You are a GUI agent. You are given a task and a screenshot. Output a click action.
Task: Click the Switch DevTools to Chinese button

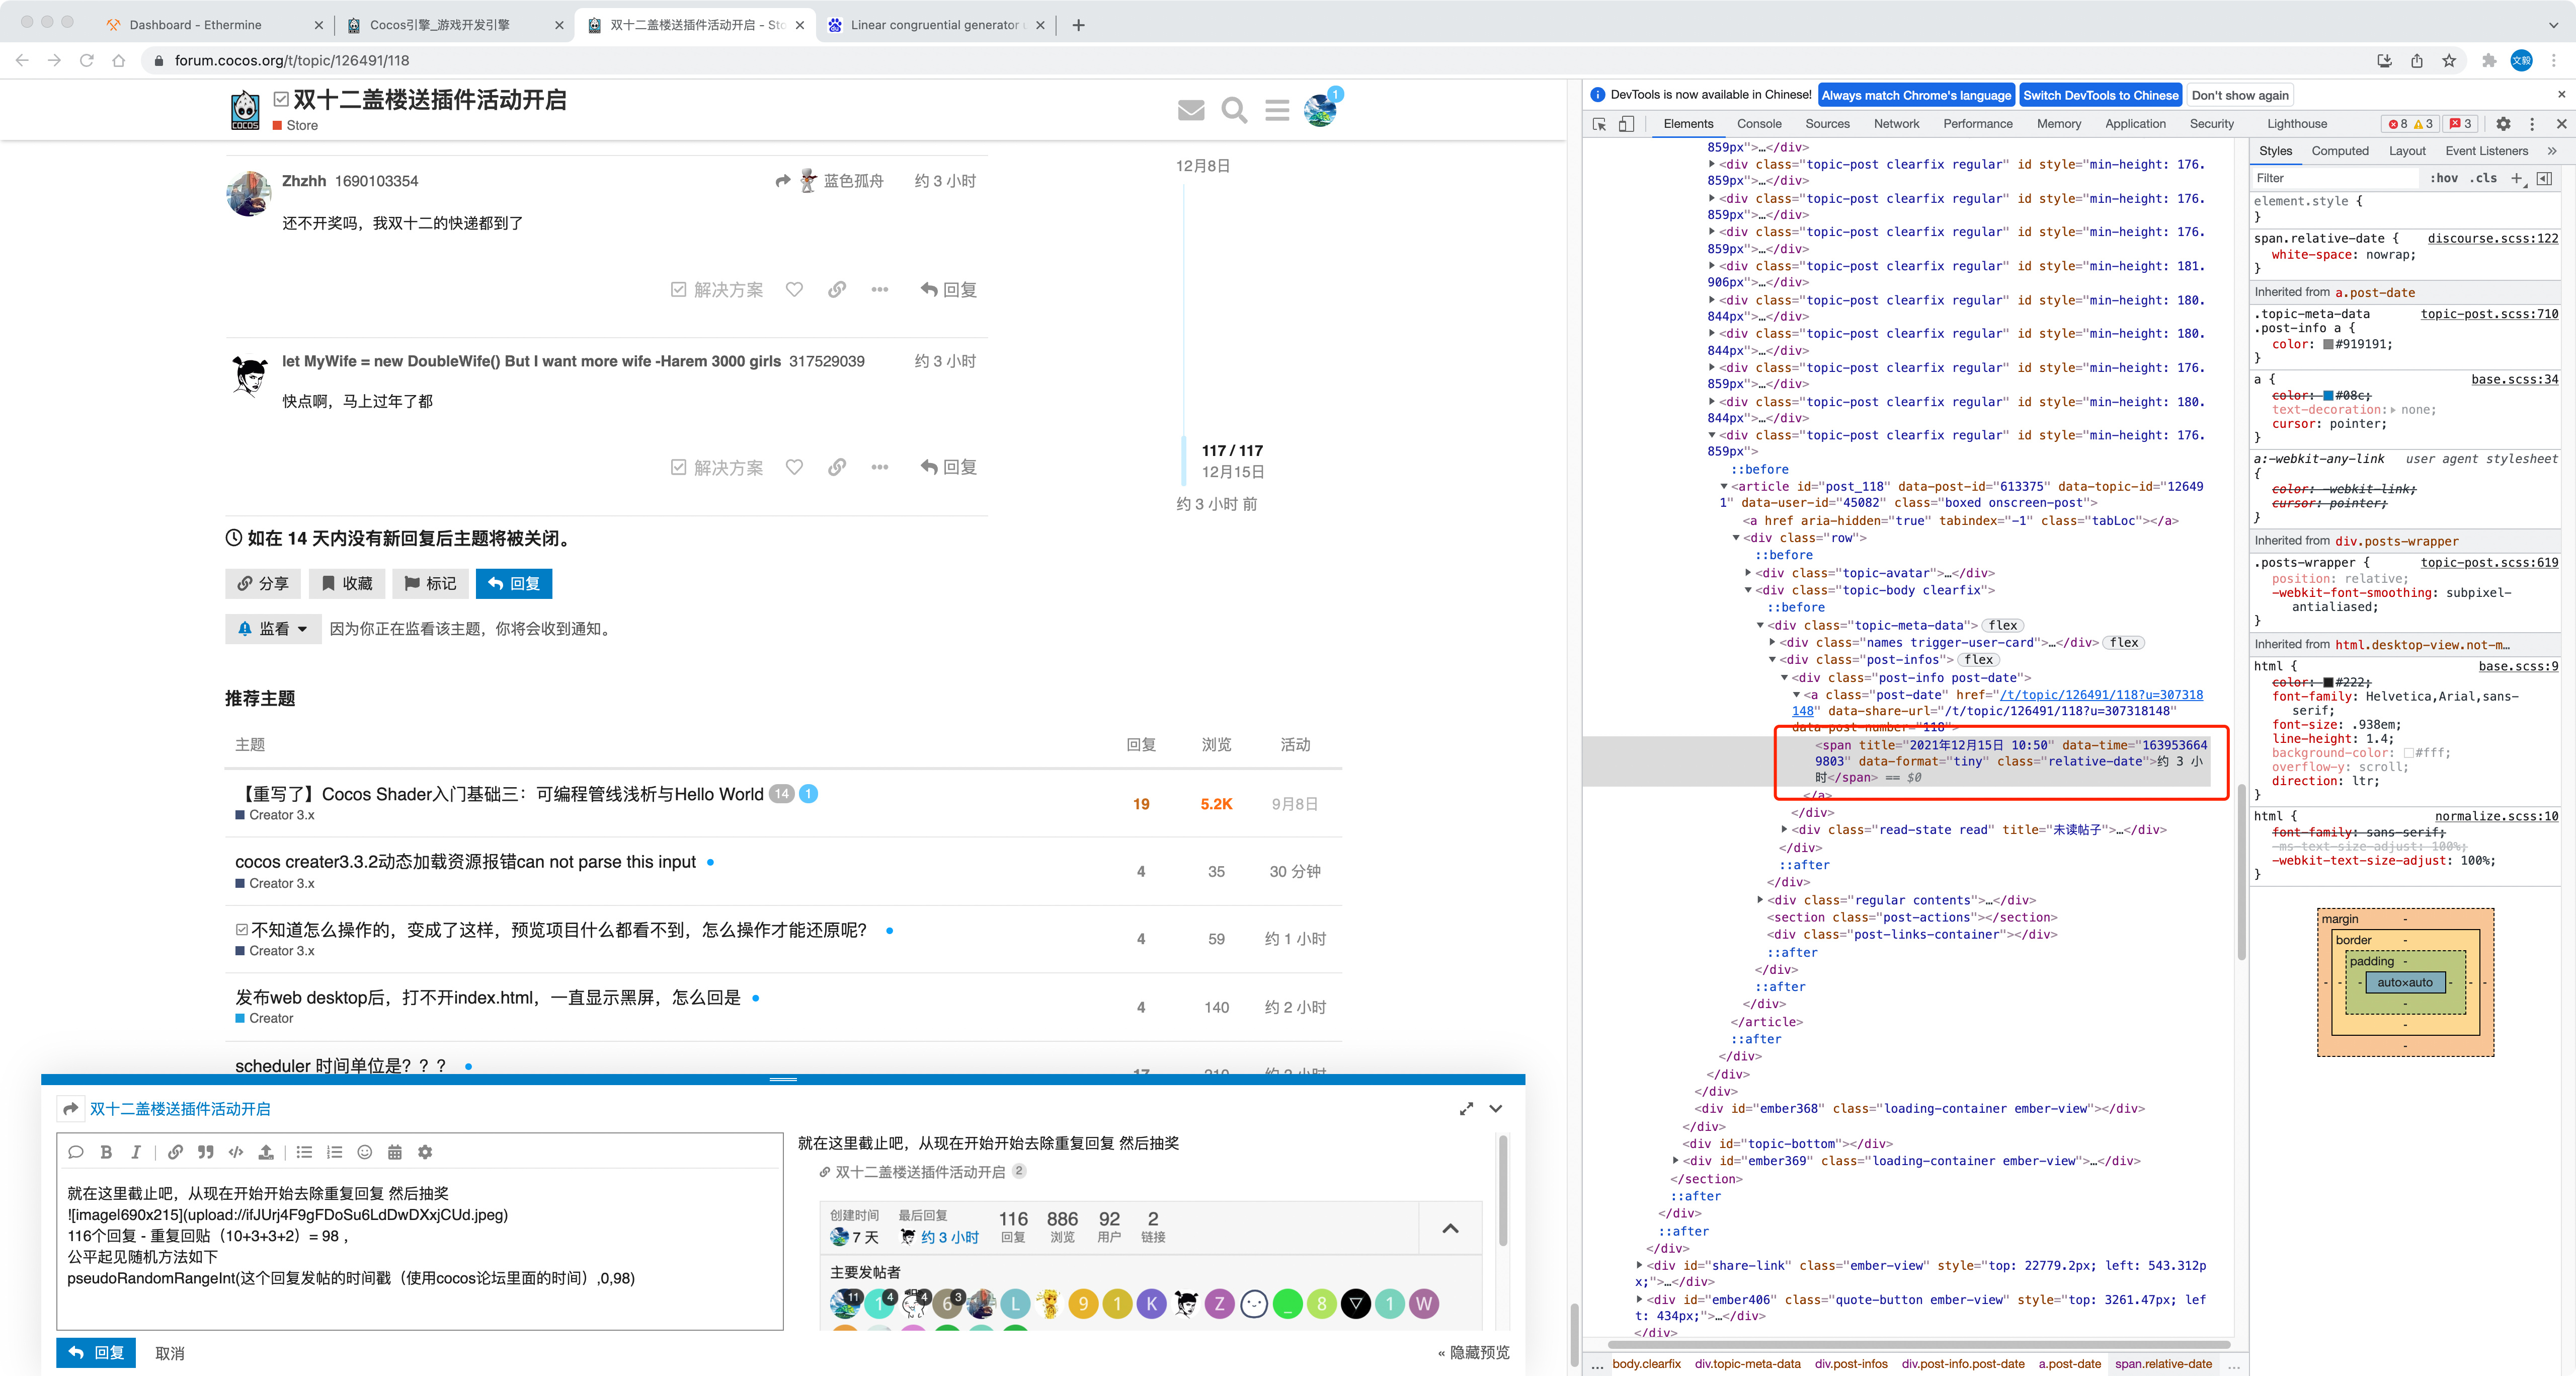point(2100,95)
